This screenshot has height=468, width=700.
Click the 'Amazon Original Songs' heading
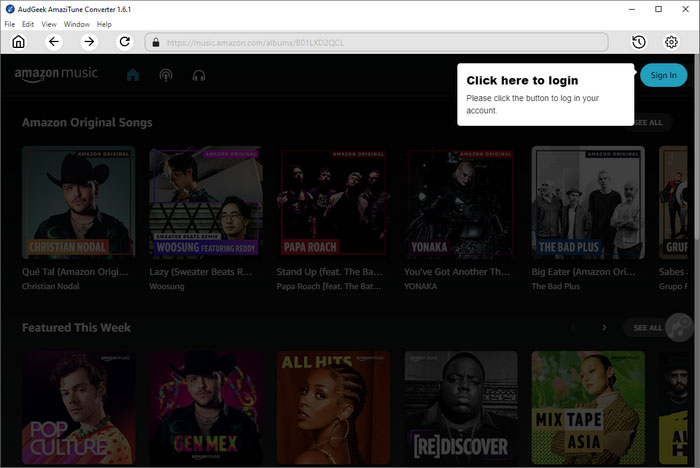tap(87, 122)
